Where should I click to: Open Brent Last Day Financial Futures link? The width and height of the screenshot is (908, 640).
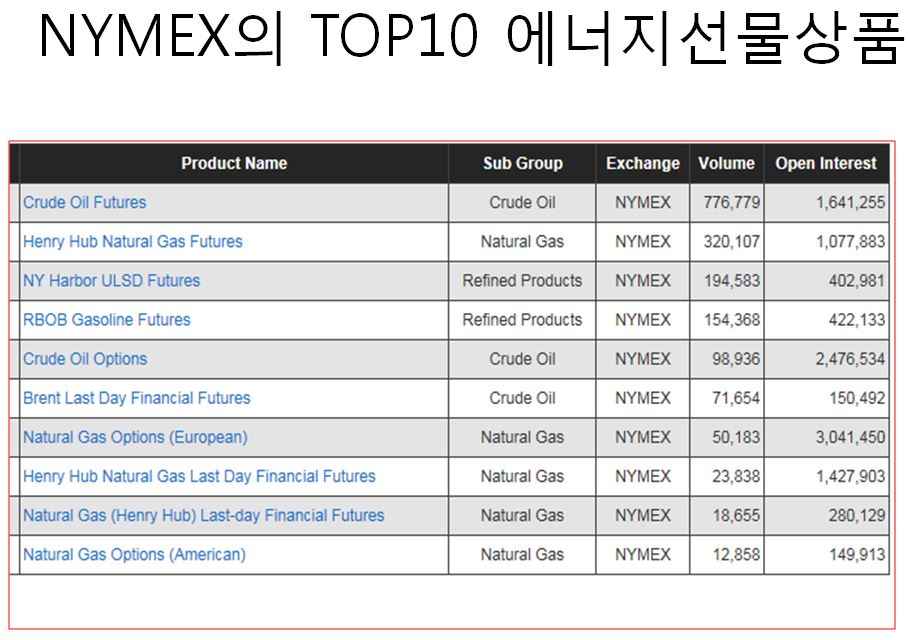[x=137, y=398]
